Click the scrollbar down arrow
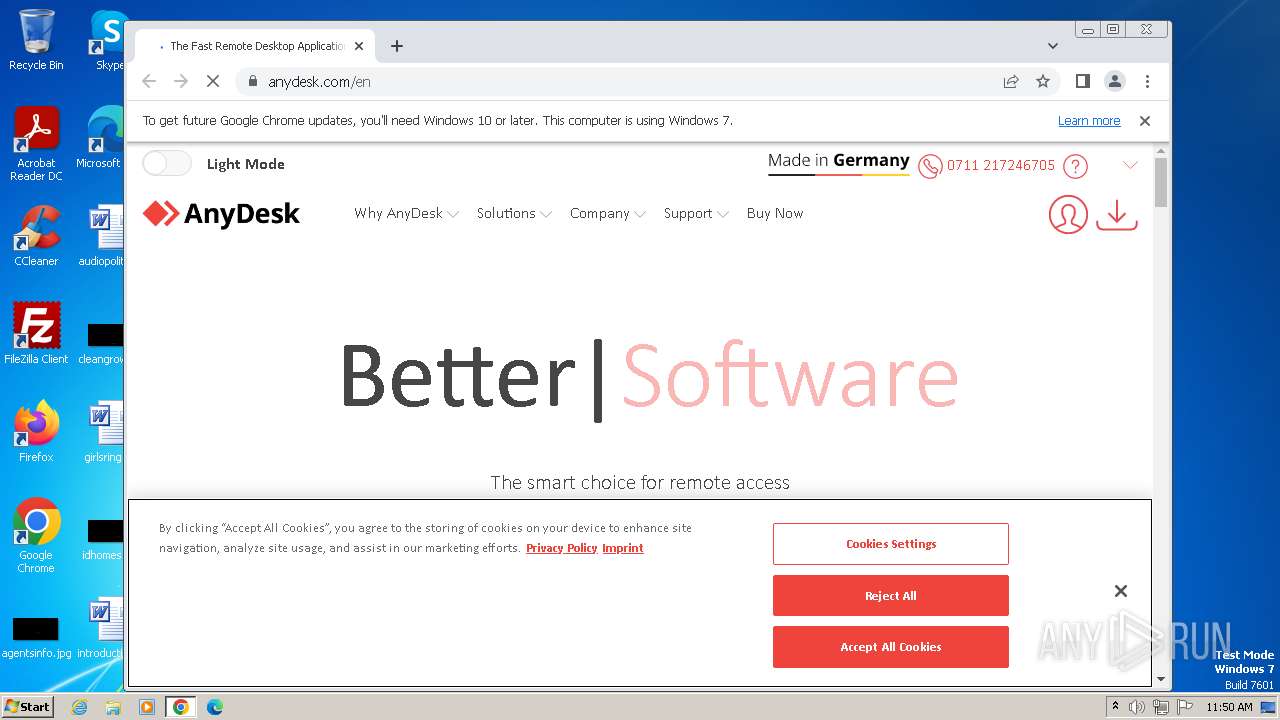 (1161, 679)
